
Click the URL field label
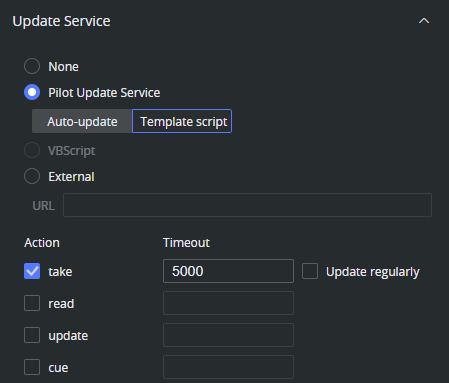pyautogui.click(x=44, y=206)
